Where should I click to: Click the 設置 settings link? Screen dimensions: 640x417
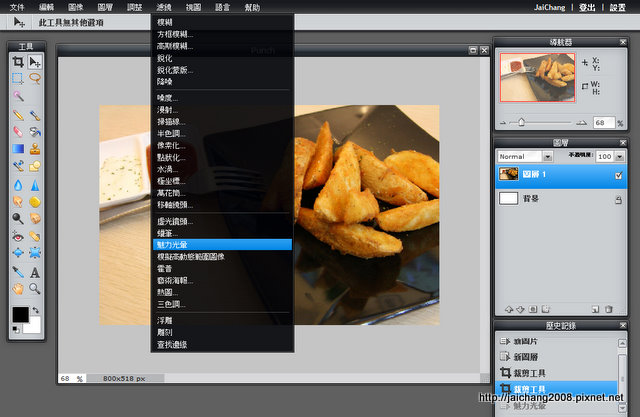pos(618,7)
